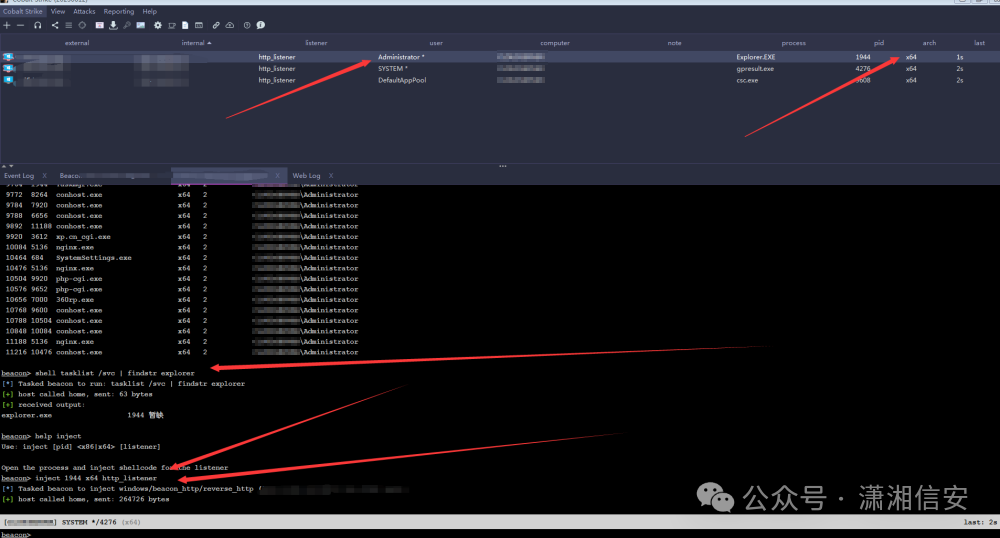Click the three-dot splitter handle
This screenshot has width=1000, height=538.
[503, 166]
